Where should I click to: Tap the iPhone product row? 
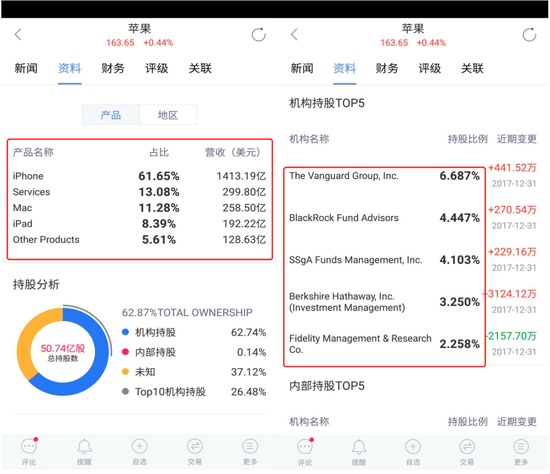[x=140, y=176]
